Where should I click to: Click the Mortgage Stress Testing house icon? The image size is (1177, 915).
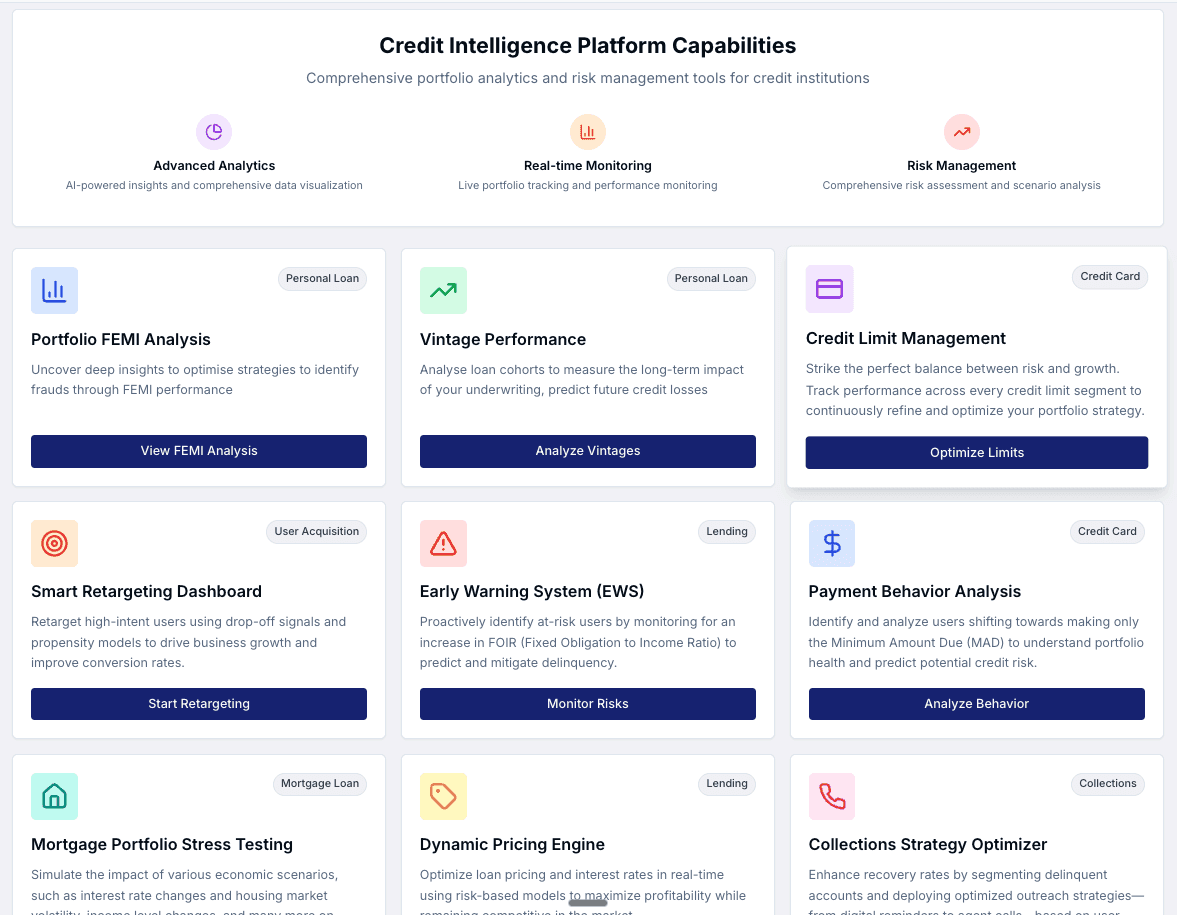[54, 796]
